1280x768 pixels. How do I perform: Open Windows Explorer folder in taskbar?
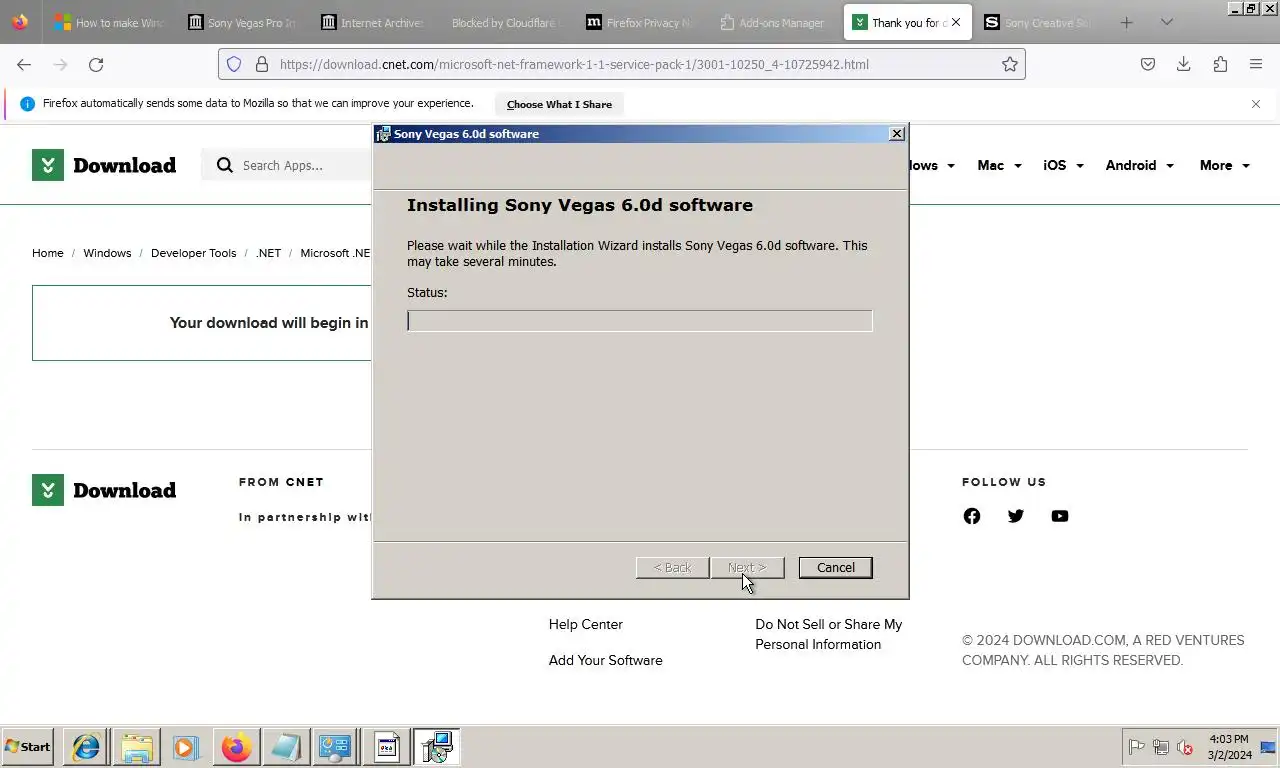(x=136, y=747)
